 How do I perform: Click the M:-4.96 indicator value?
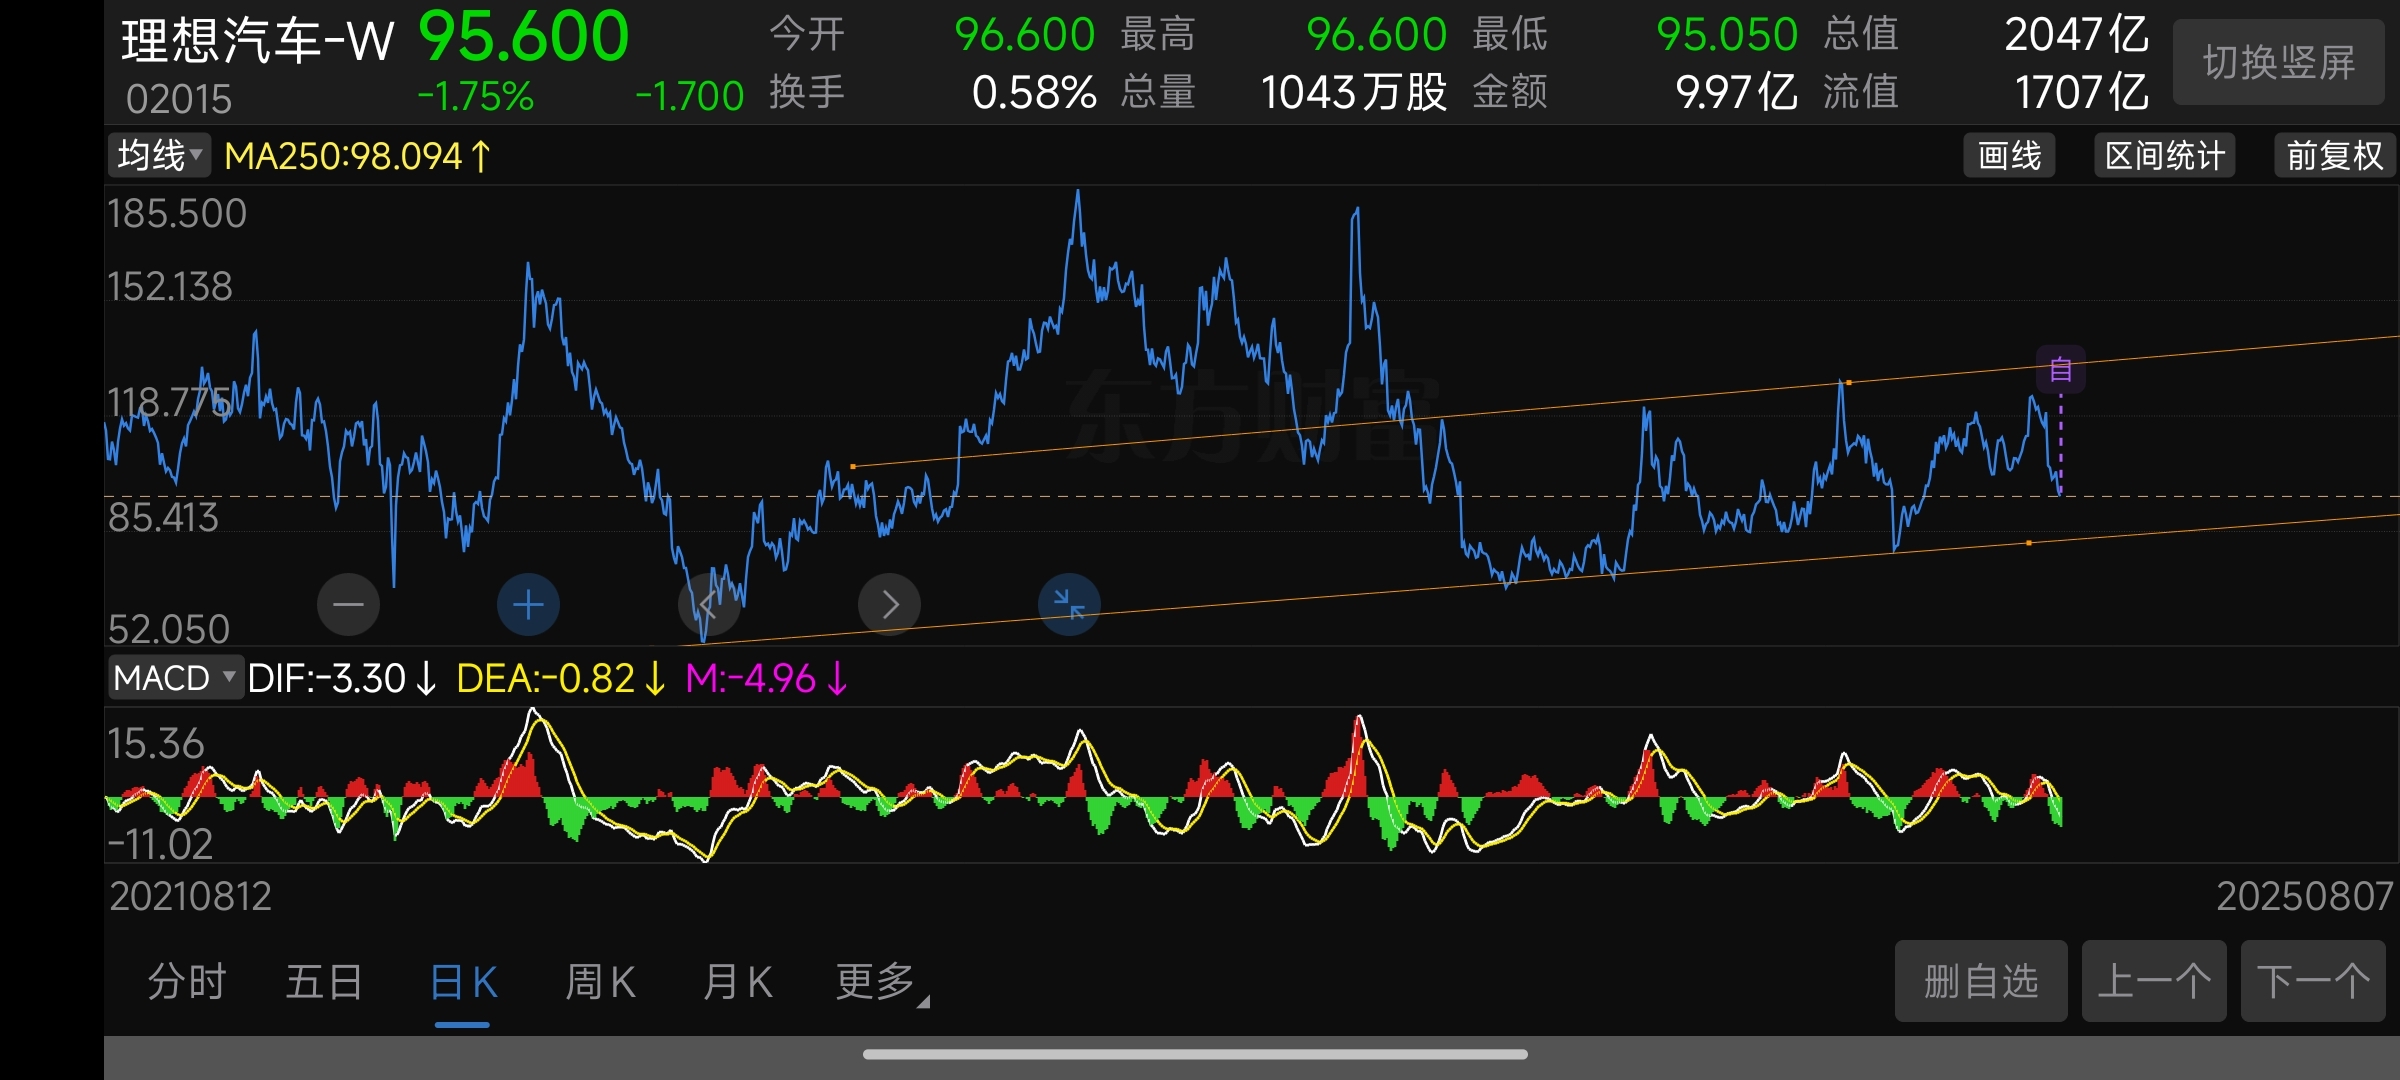point(767,679)
